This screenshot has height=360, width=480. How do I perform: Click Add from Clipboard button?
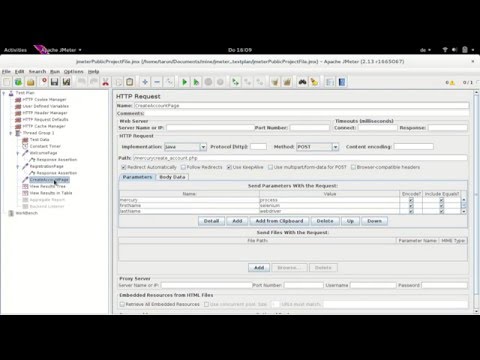[279, 221]
